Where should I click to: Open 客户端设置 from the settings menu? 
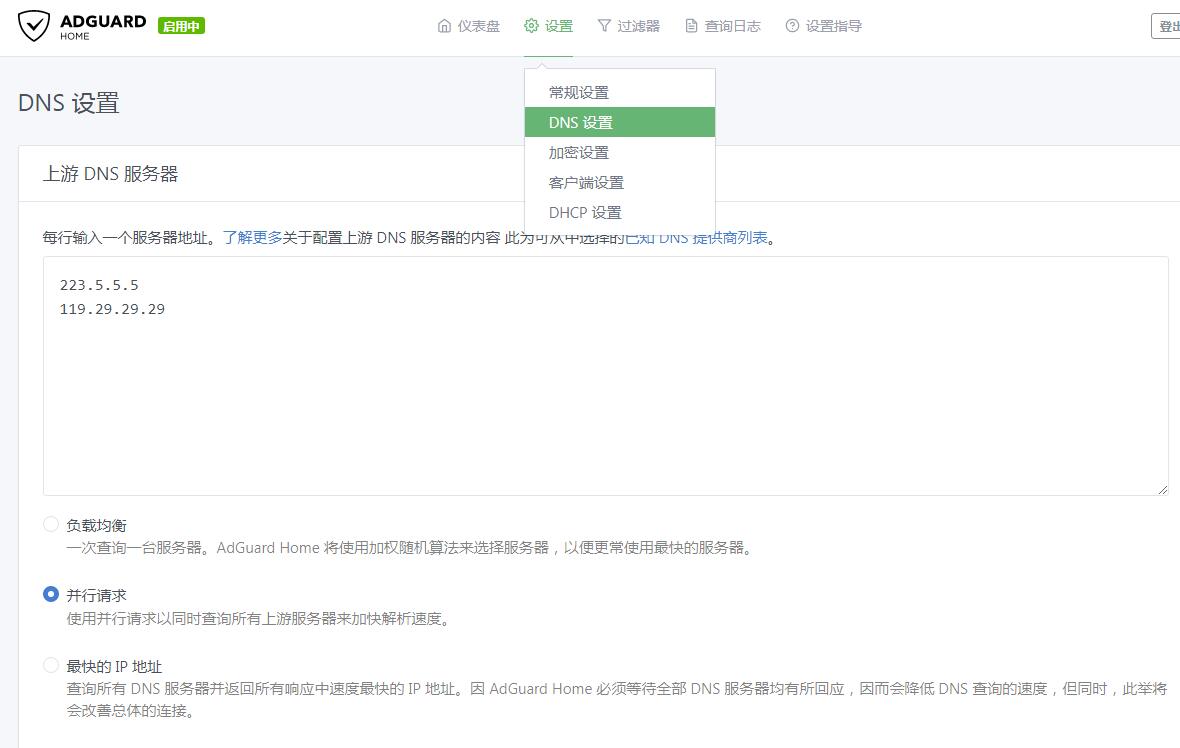584,182
